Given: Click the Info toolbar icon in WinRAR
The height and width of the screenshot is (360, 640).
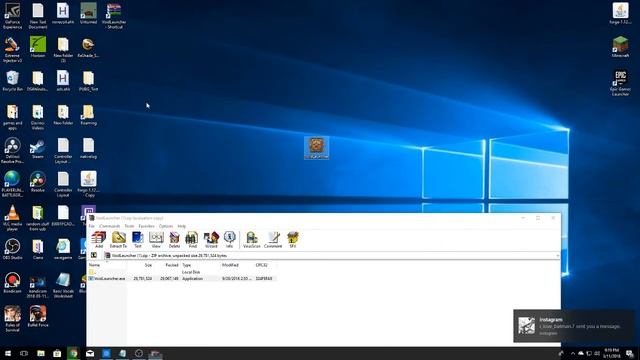Looking at the screenshot, I should point(229,240).
